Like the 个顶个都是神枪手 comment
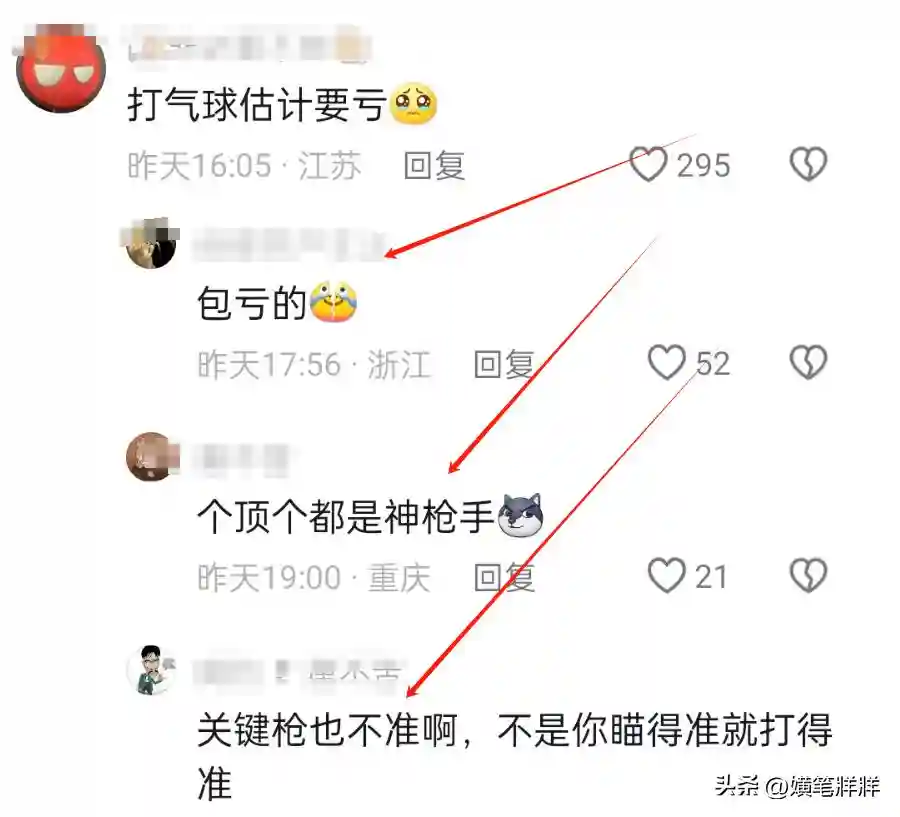This screenshot has width=900, height=817. [x=666, y=576]
